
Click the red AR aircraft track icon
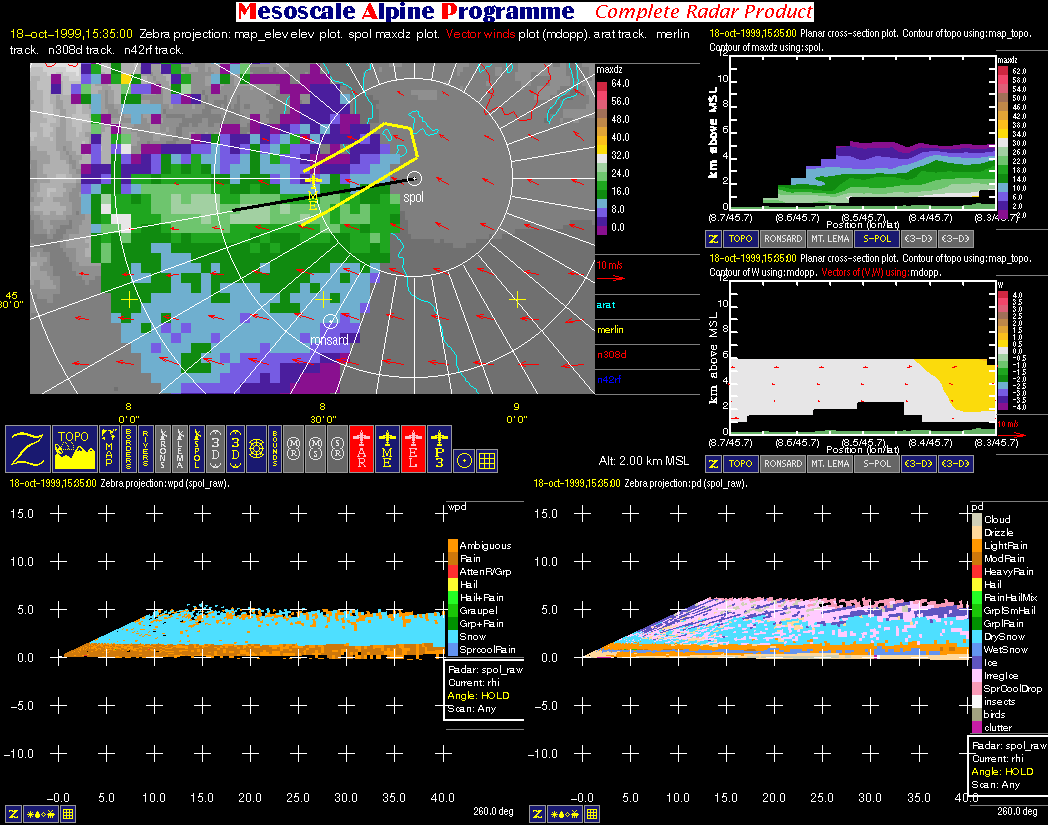pyautogui.click(x=360, y=448)
